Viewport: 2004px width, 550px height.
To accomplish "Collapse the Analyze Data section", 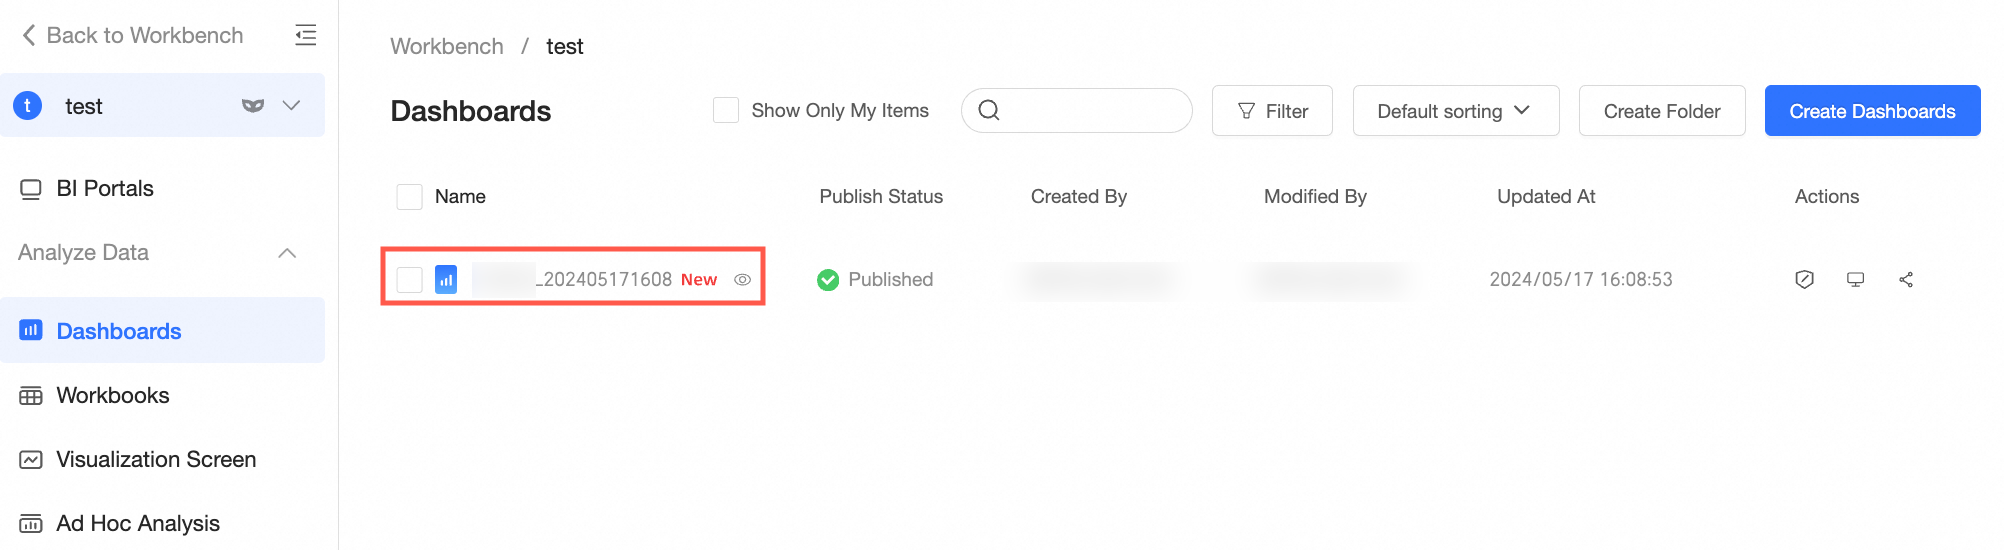I will pos(287,253).
